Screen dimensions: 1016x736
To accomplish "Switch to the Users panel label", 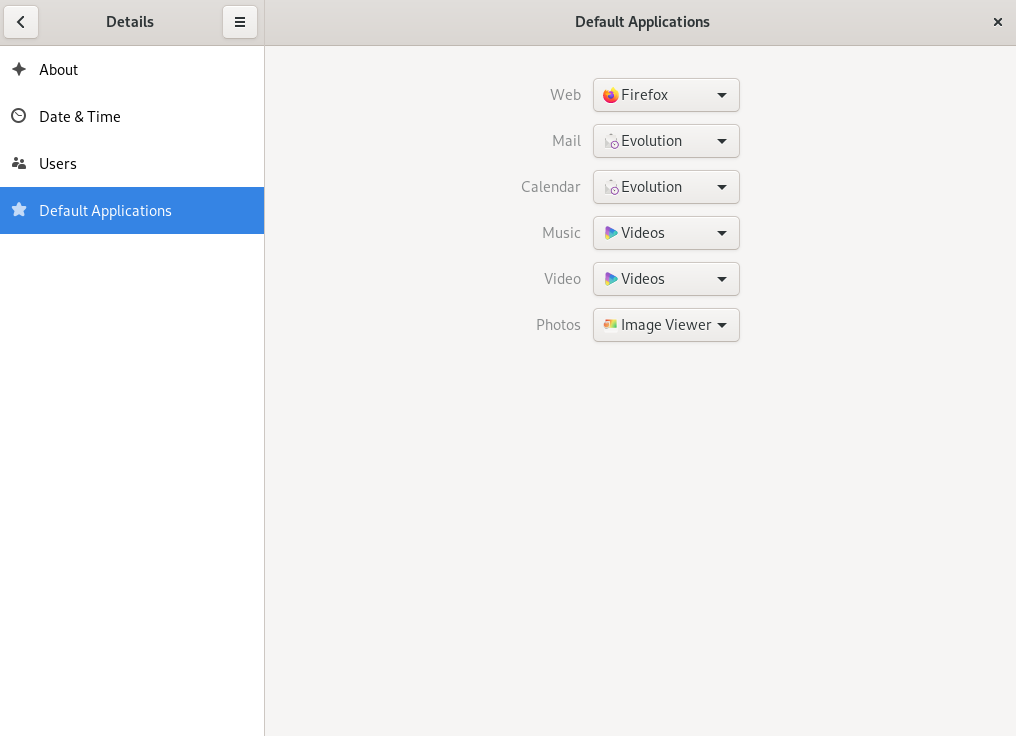I will coord(58,164).
